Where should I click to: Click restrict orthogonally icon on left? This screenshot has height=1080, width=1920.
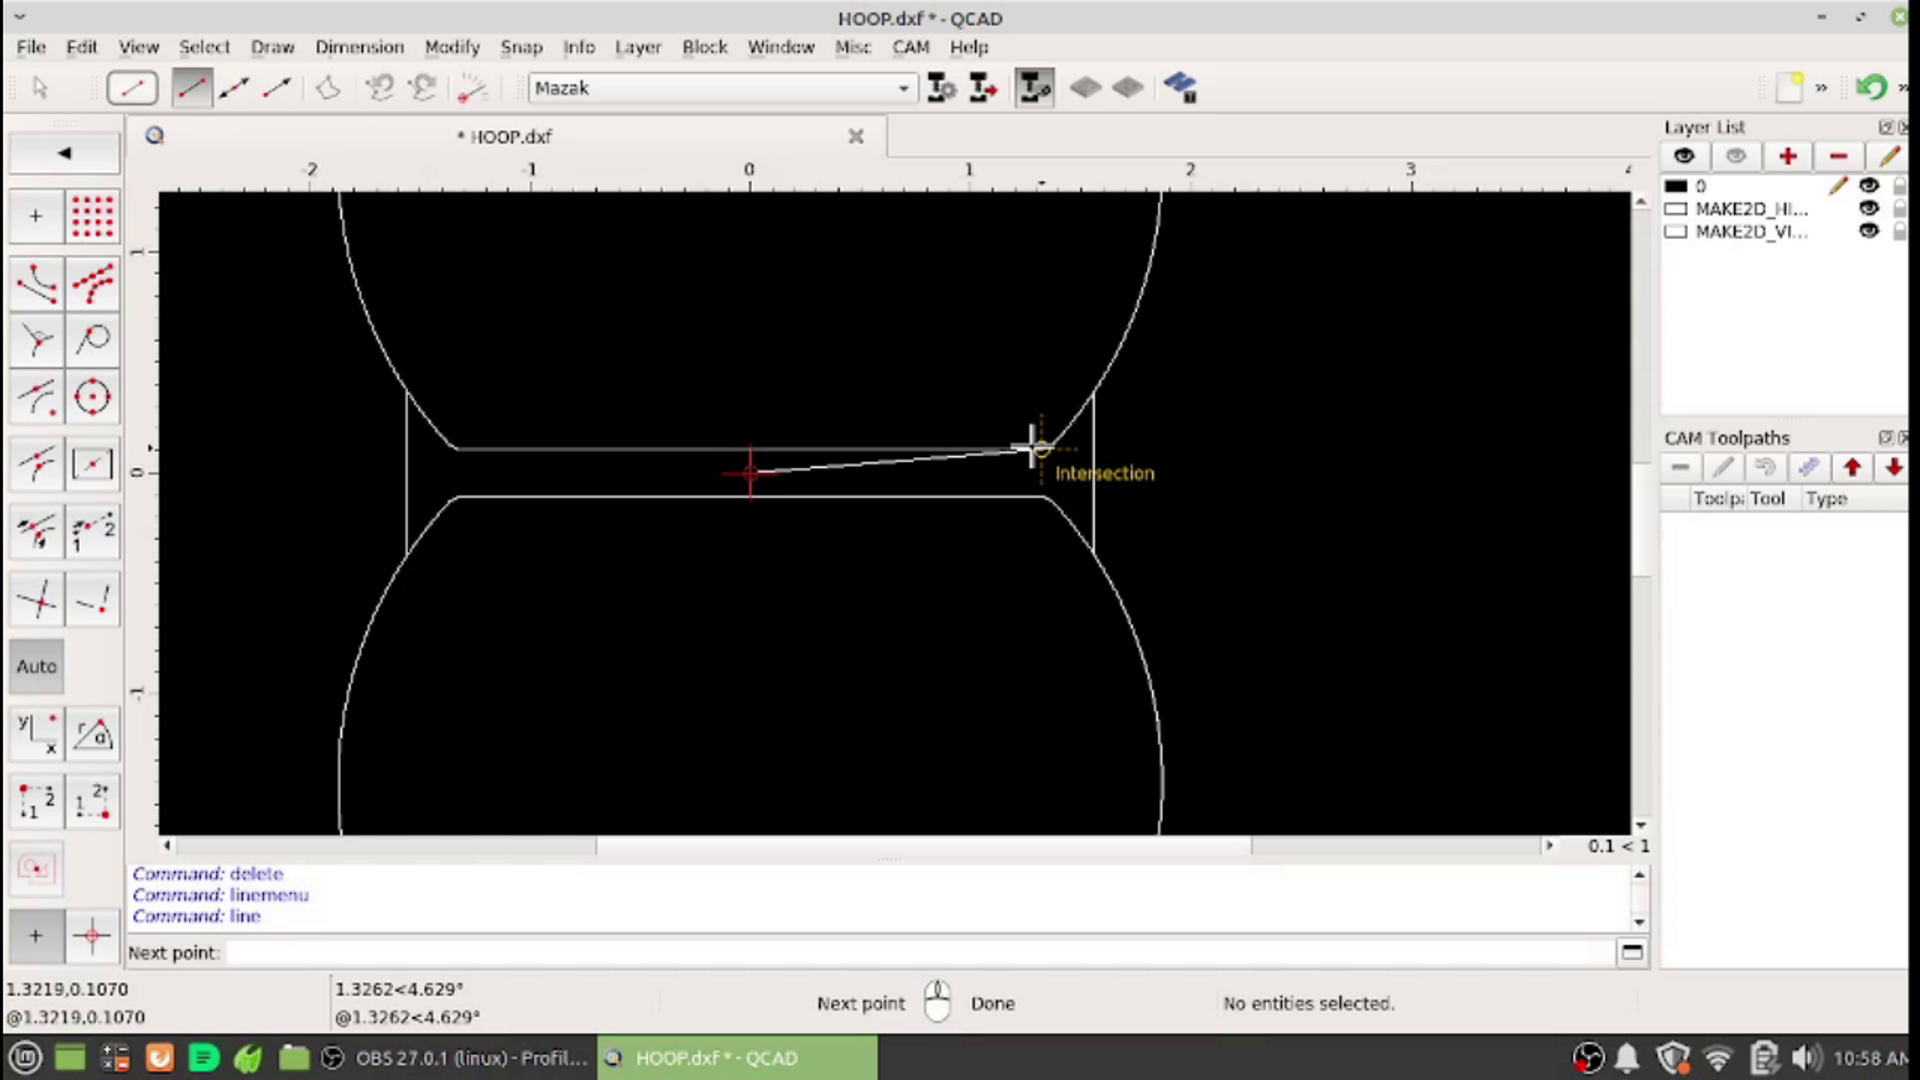[36, 801]
